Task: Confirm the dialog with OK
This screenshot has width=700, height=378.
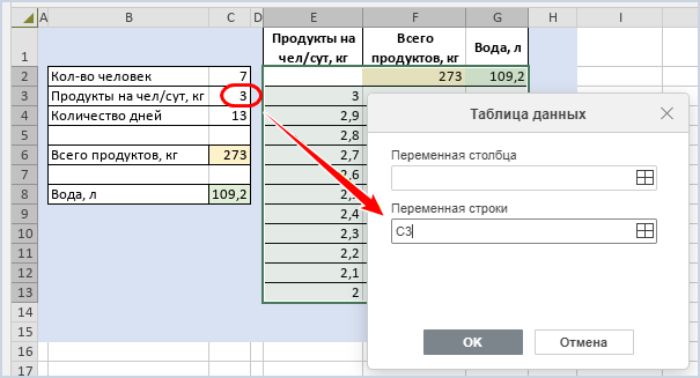Action: [x=473, y=342]
